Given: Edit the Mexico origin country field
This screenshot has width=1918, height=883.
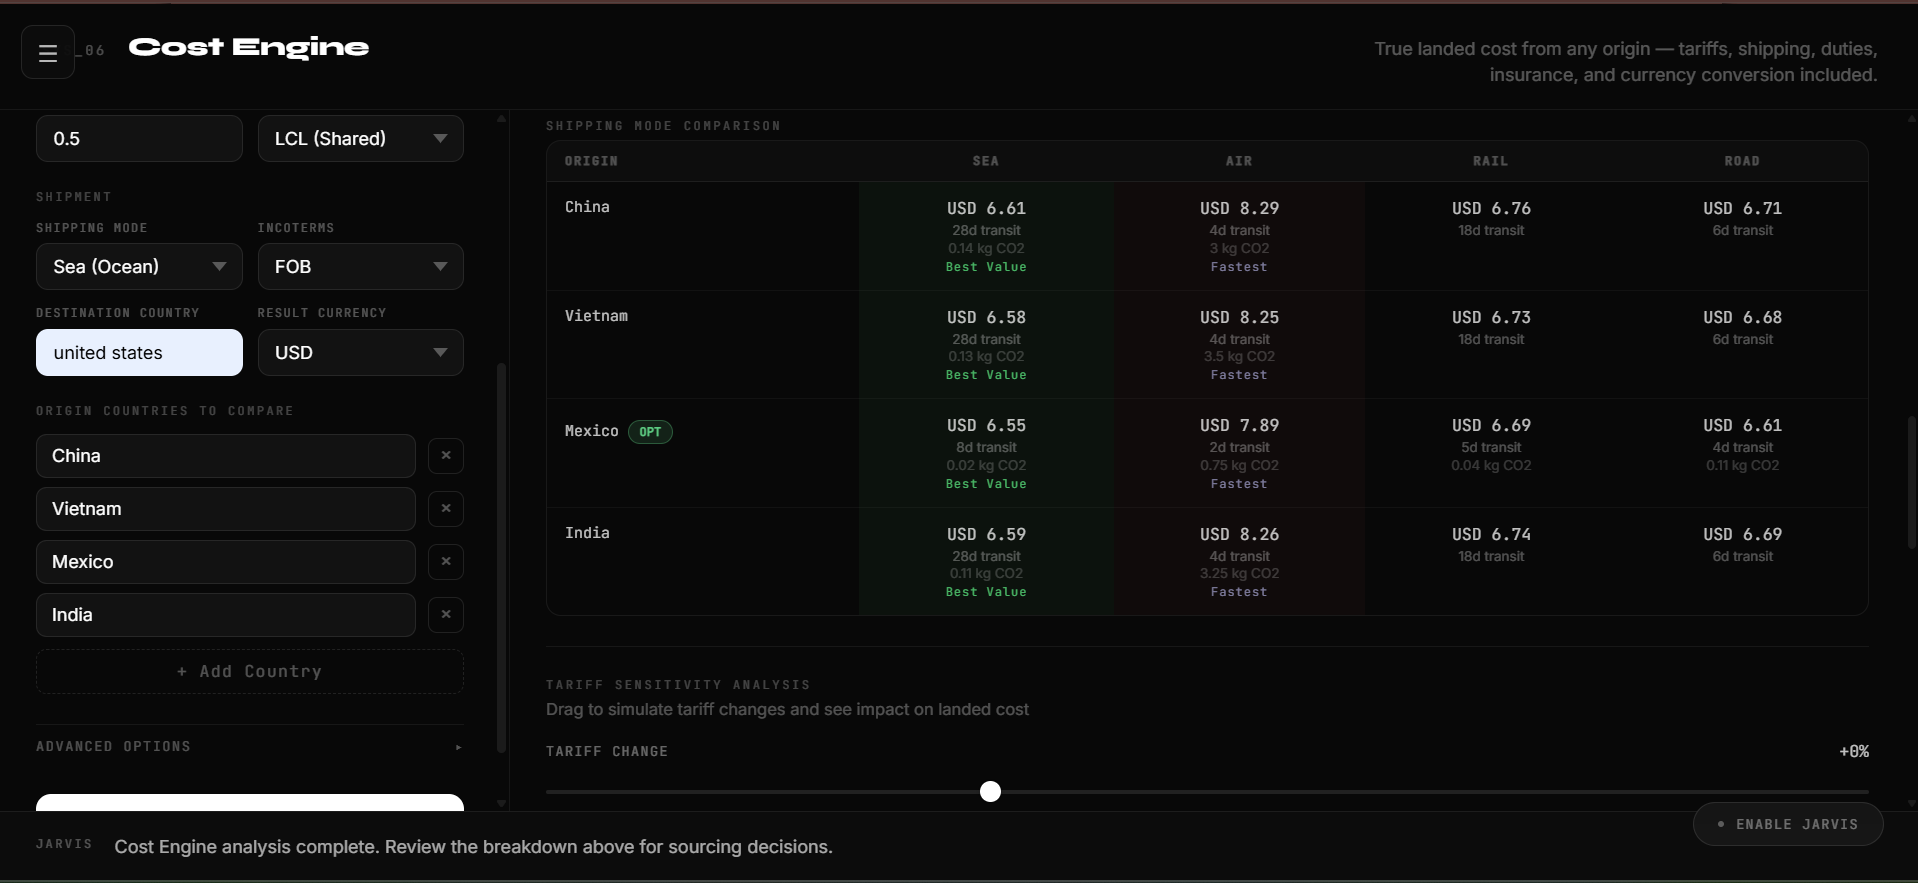Looking at the screenshot, I should tap(226, 562).
